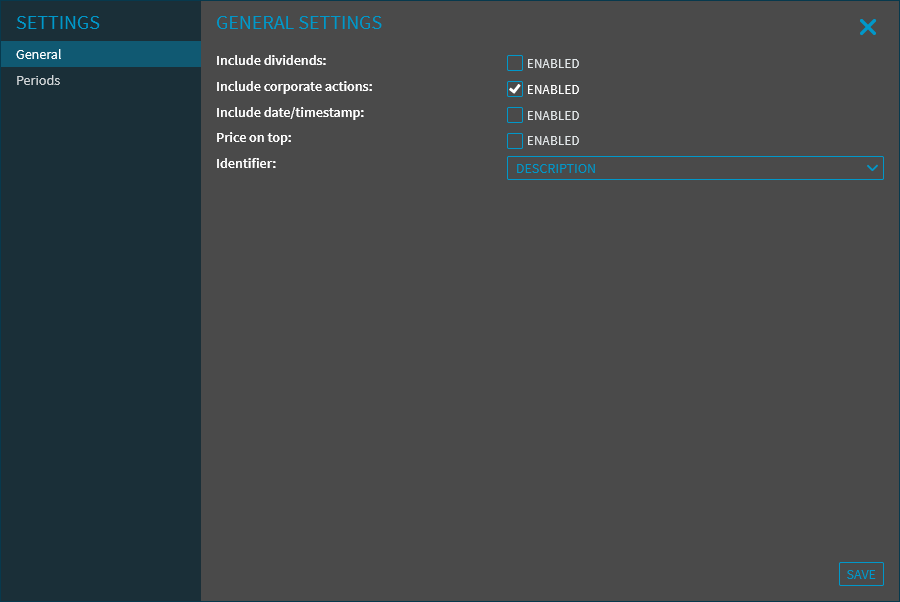The image size is (900, 602).
Task: Click the "Include dividends:" field label
Action: 271,61
